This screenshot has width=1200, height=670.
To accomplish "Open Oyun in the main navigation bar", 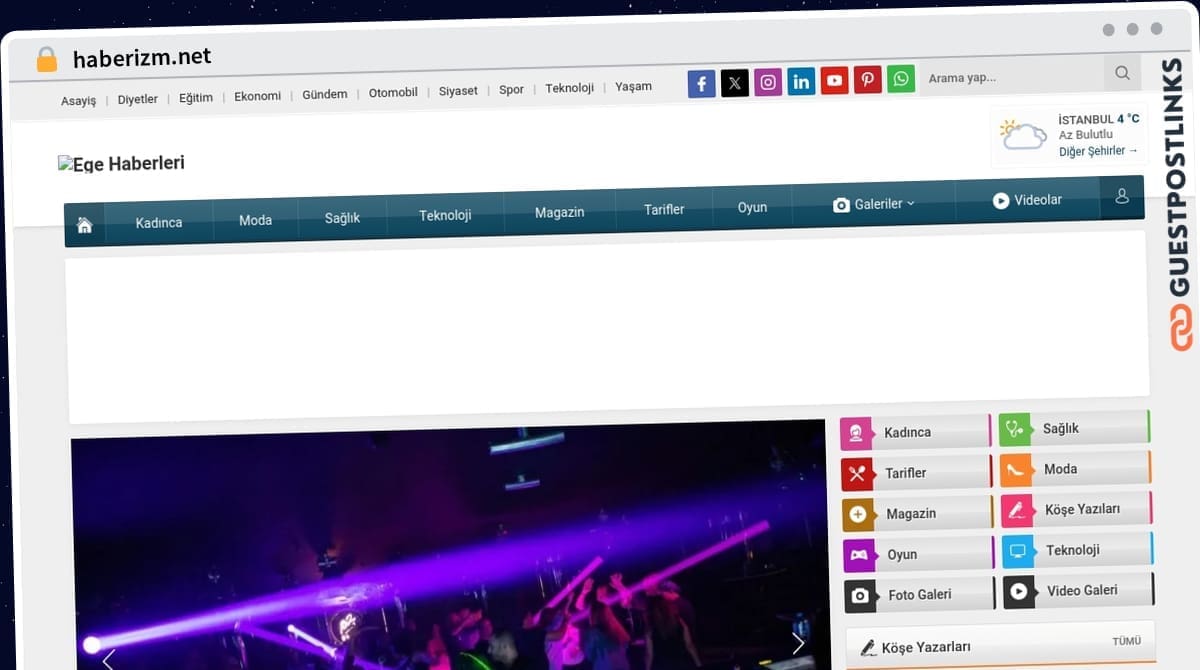I will (x=752, y=207).
